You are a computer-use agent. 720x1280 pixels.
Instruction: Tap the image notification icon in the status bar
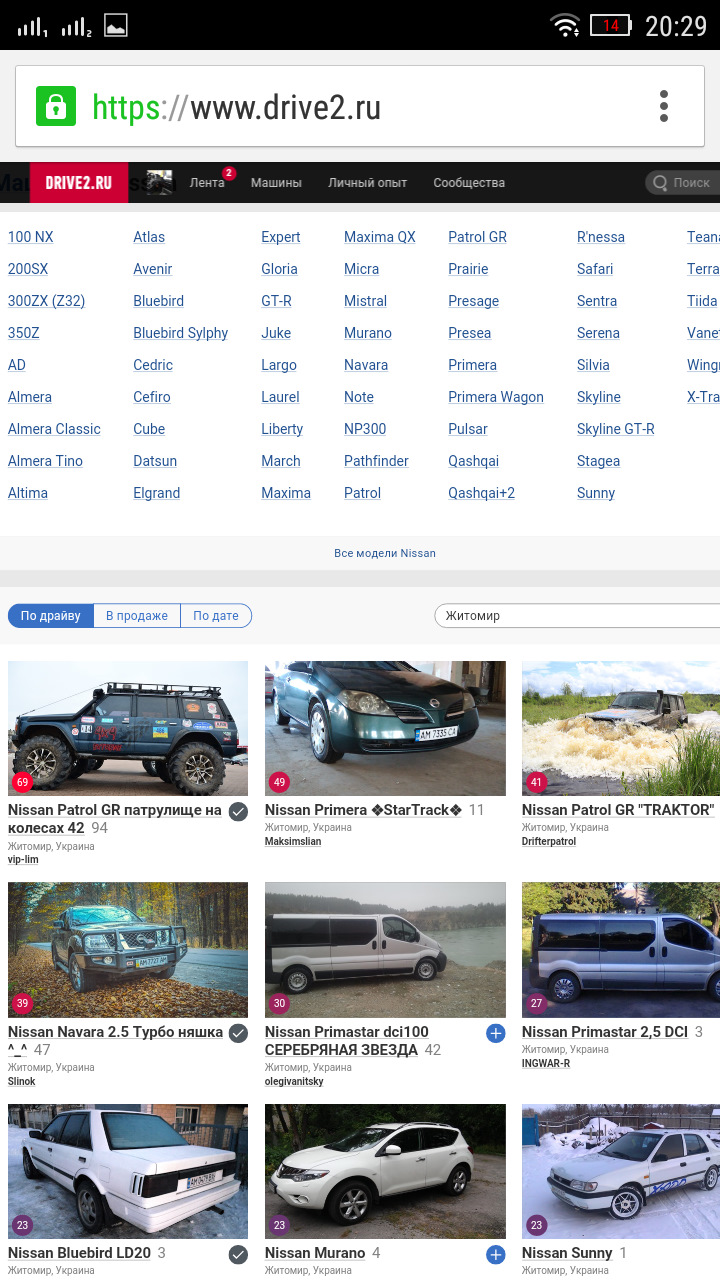point(116,25)
